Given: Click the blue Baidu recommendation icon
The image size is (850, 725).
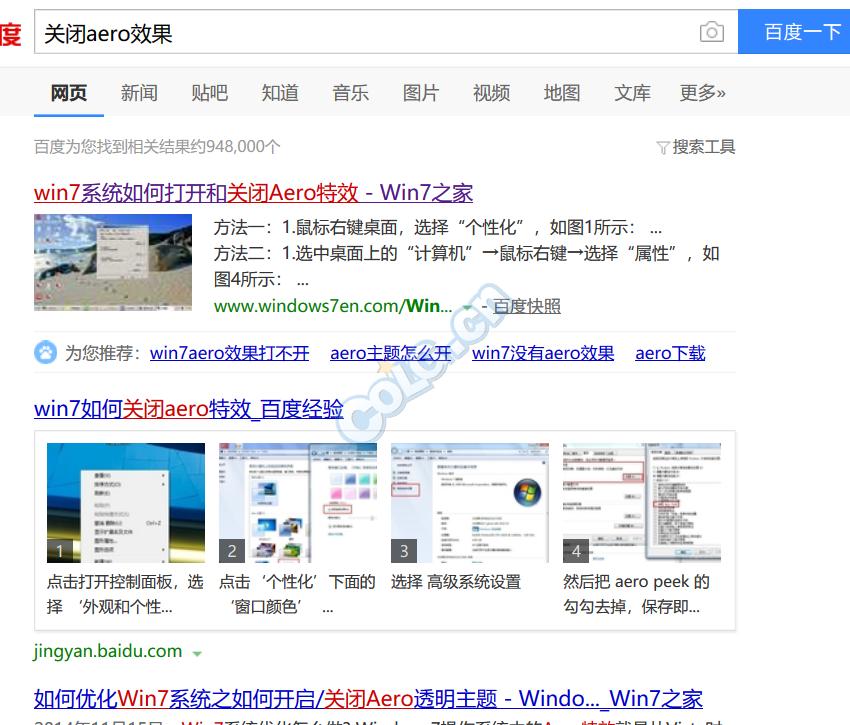Looking at the screenshot, I should [x=44, y=352].
